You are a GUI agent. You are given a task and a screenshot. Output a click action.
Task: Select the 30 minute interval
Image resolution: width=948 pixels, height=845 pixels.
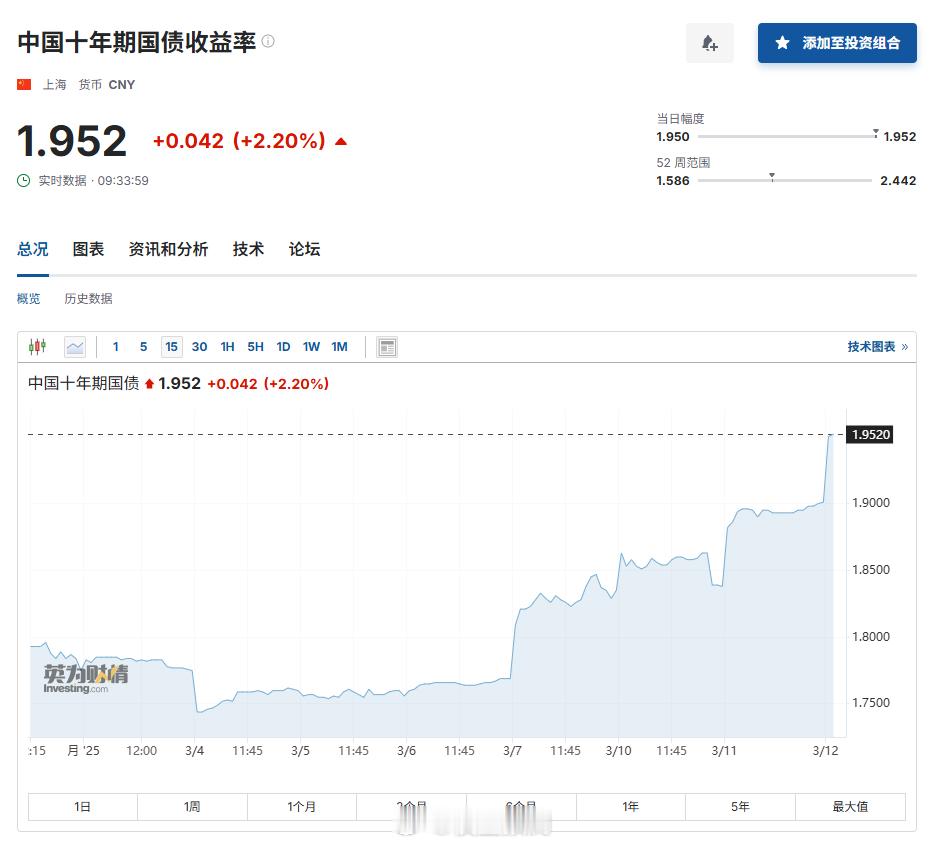click(200, 347)
